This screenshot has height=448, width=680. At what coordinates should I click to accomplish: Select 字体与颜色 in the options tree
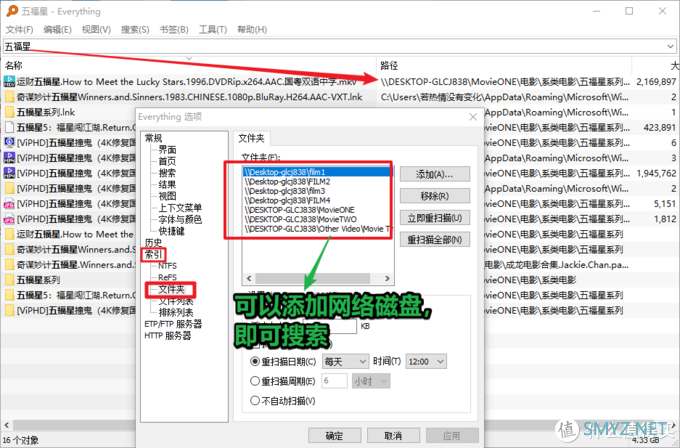pos(180,219)
